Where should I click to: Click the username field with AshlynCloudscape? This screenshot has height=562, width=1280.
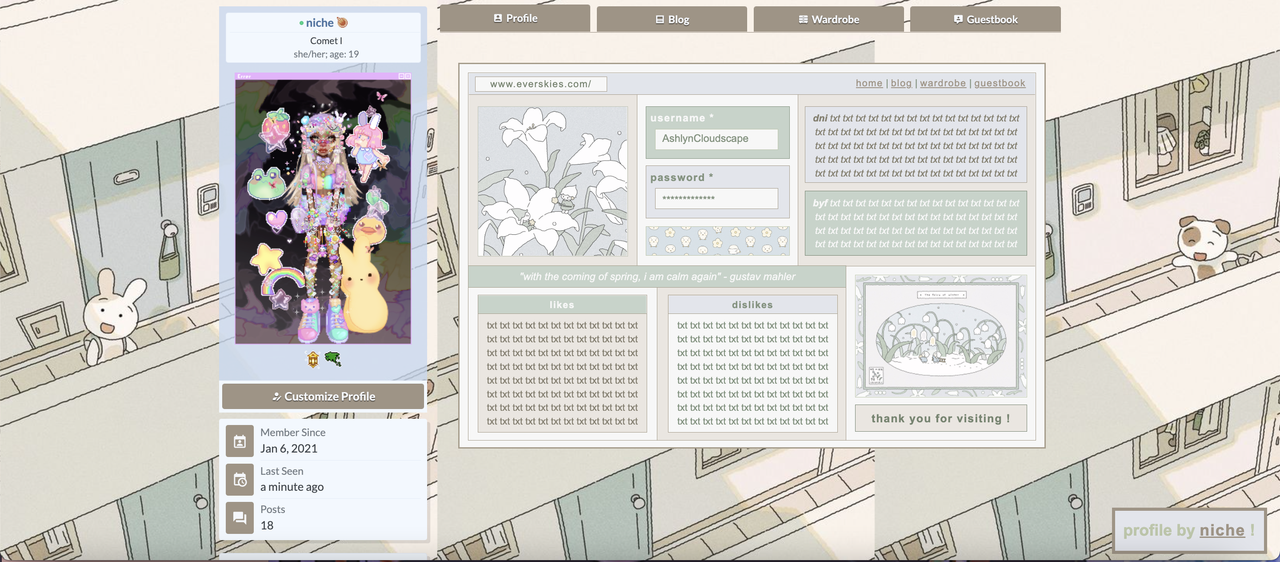(x=716, y=139)
